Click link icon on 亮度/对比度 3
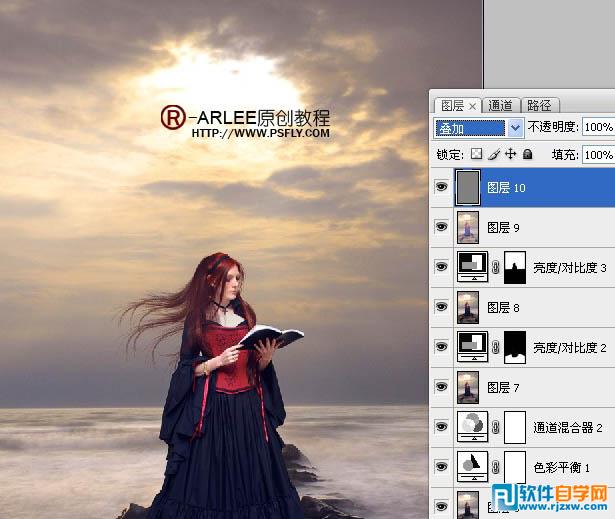Viewport: 615px width, 519px height. 496,268
